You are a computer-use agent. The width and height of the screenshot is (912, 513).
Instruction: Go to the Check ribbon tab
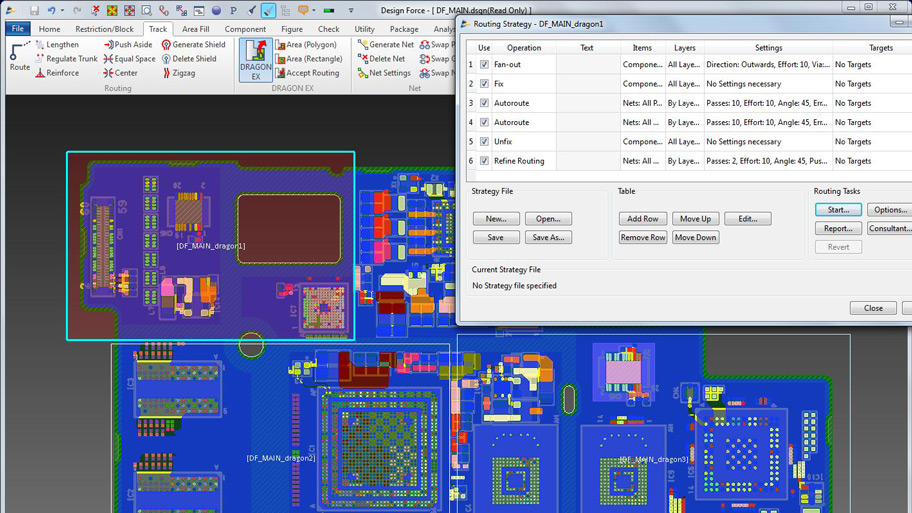coord(328,29)
